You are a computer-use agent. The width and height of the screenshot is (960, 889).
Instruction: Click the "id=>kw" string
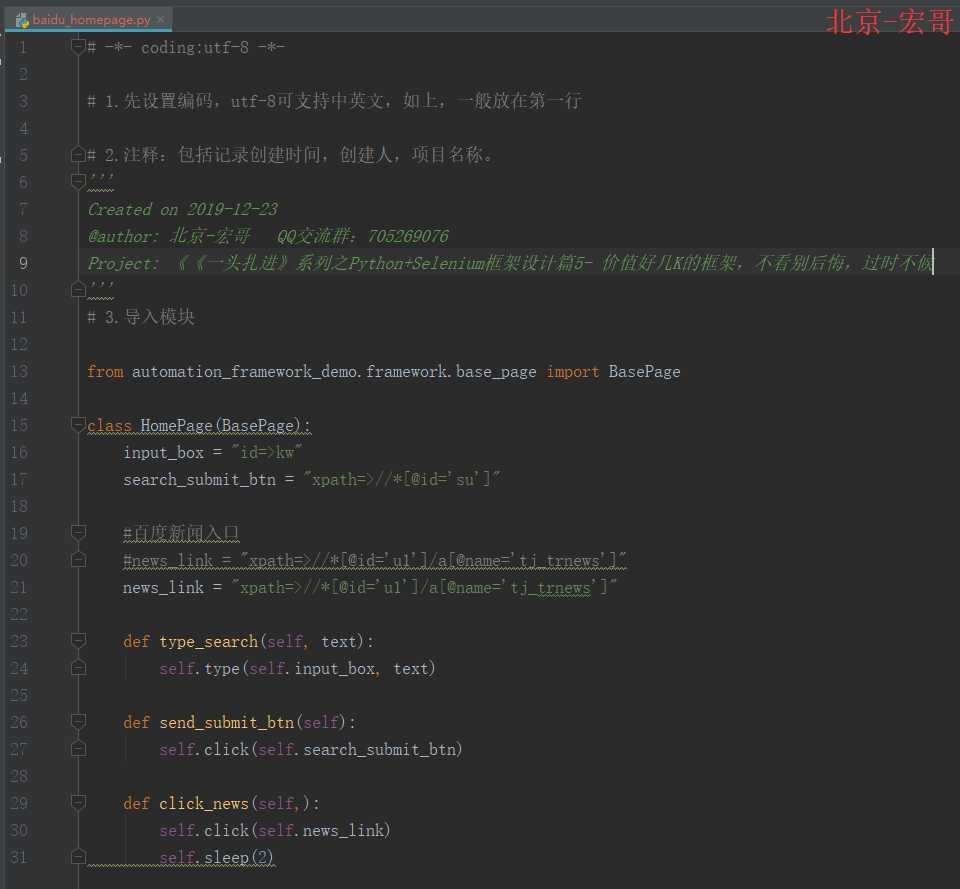pos(266,452)
